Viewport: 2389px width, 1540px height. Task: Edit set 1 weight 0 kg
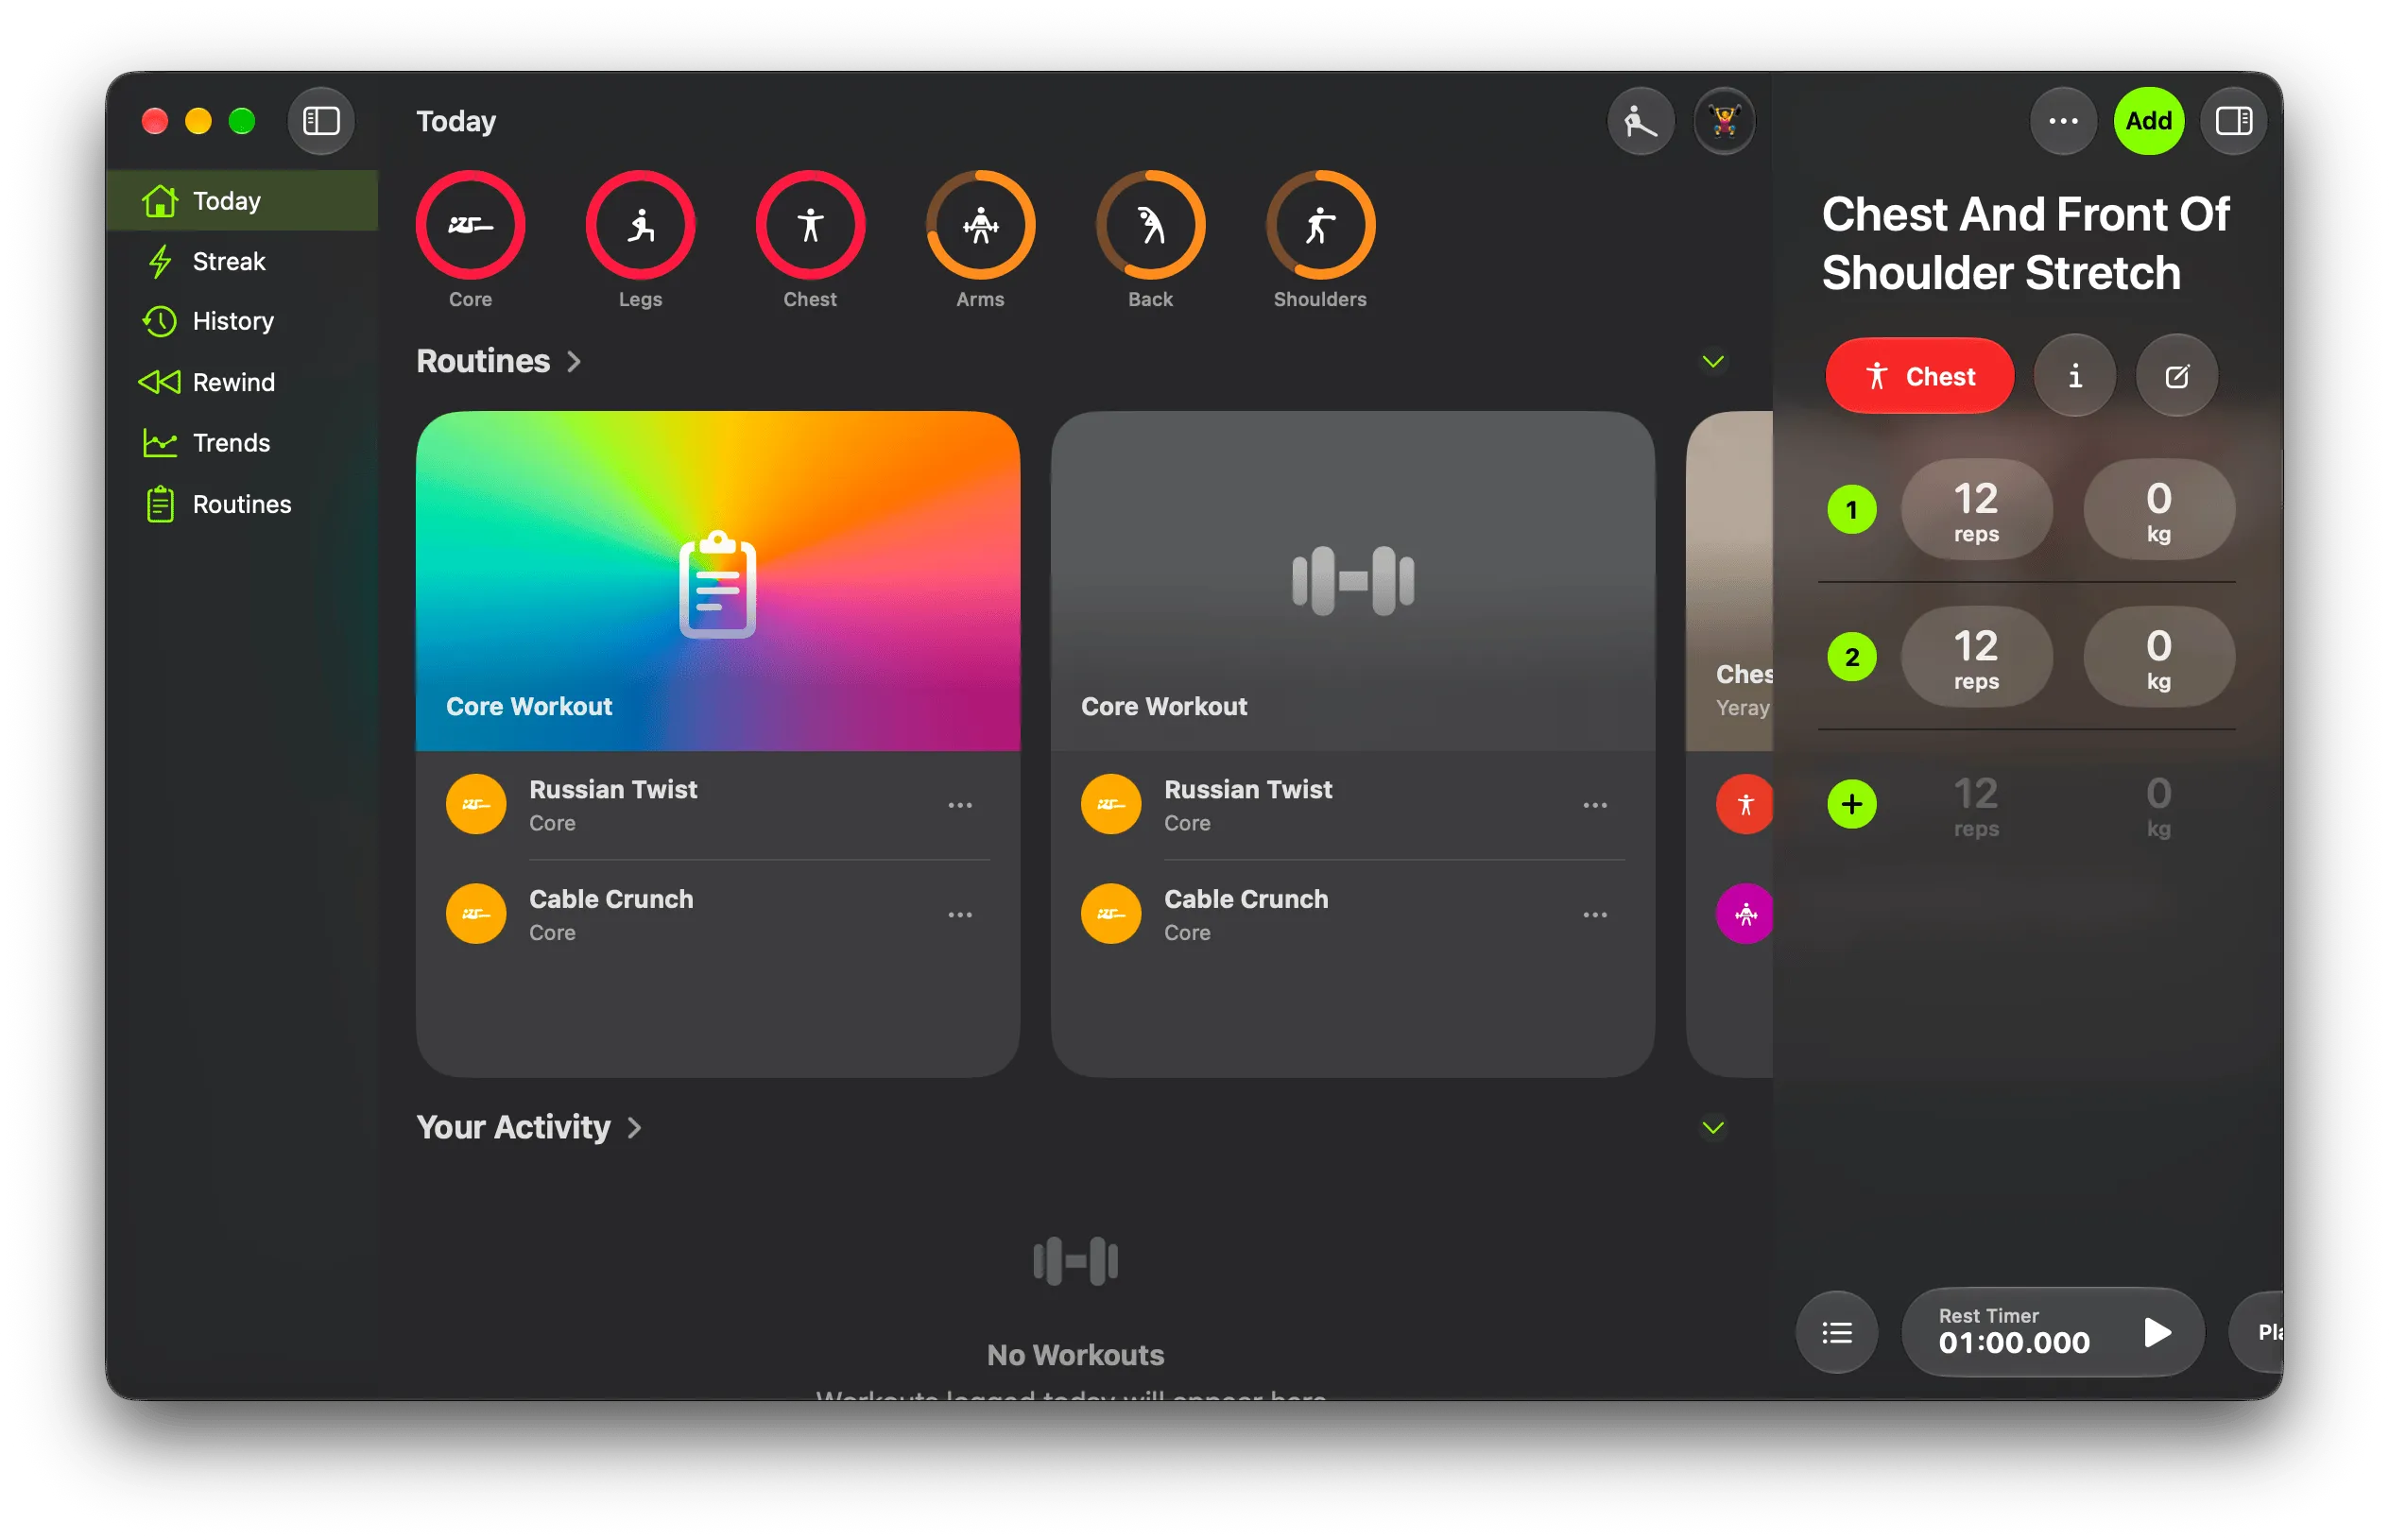[x=2159, y=510]
